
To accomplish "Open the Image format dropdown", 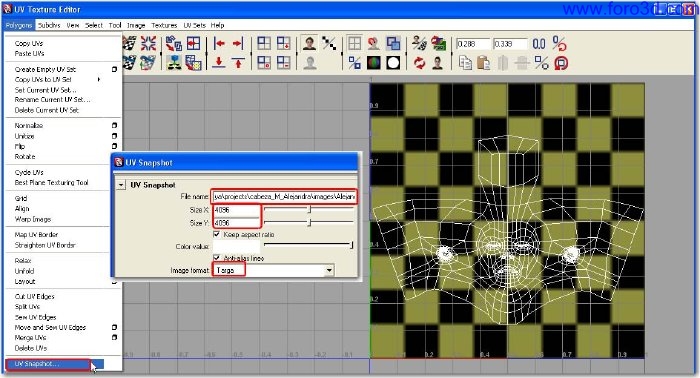I will pyautogui.click(x=329, y=270).
